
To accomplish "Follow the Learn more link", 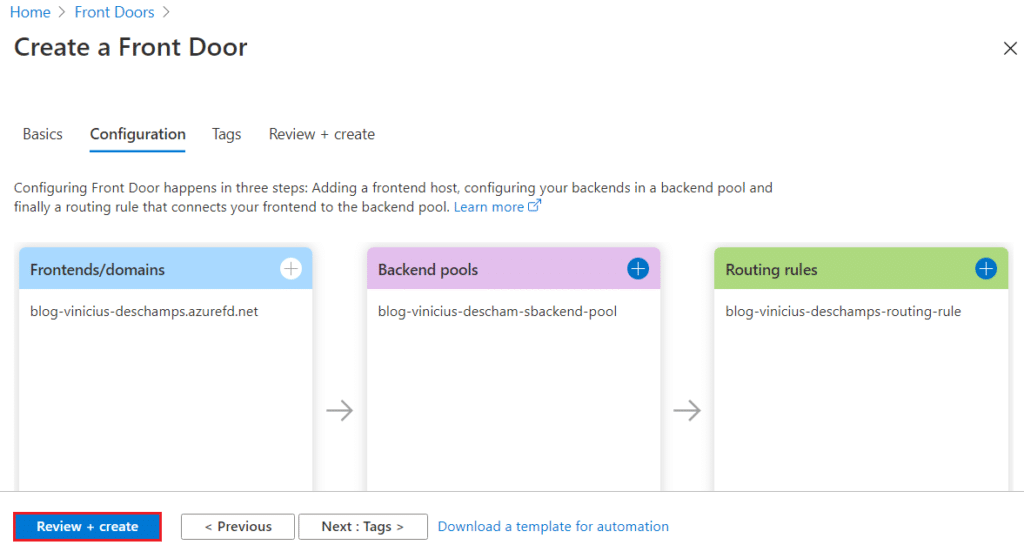I will [488, 207].
